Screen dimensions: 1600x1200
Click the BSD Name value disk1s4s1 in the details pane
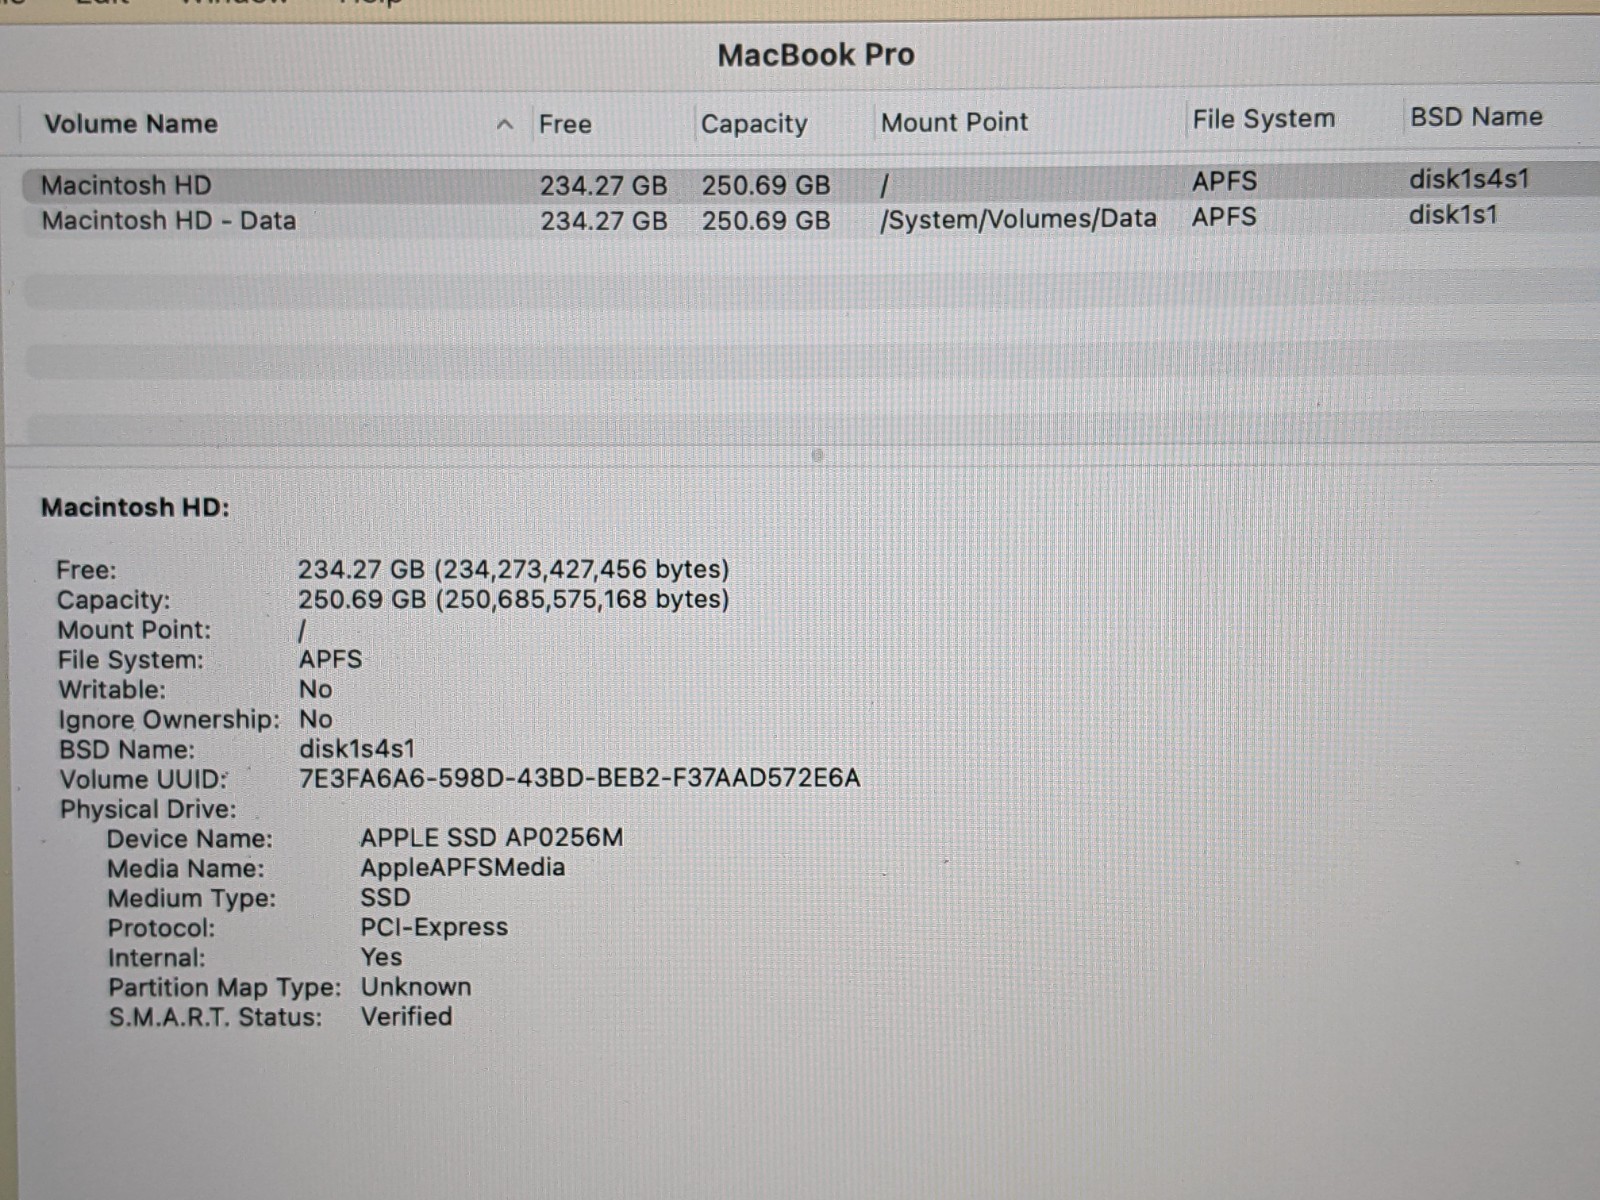point(357,749)
